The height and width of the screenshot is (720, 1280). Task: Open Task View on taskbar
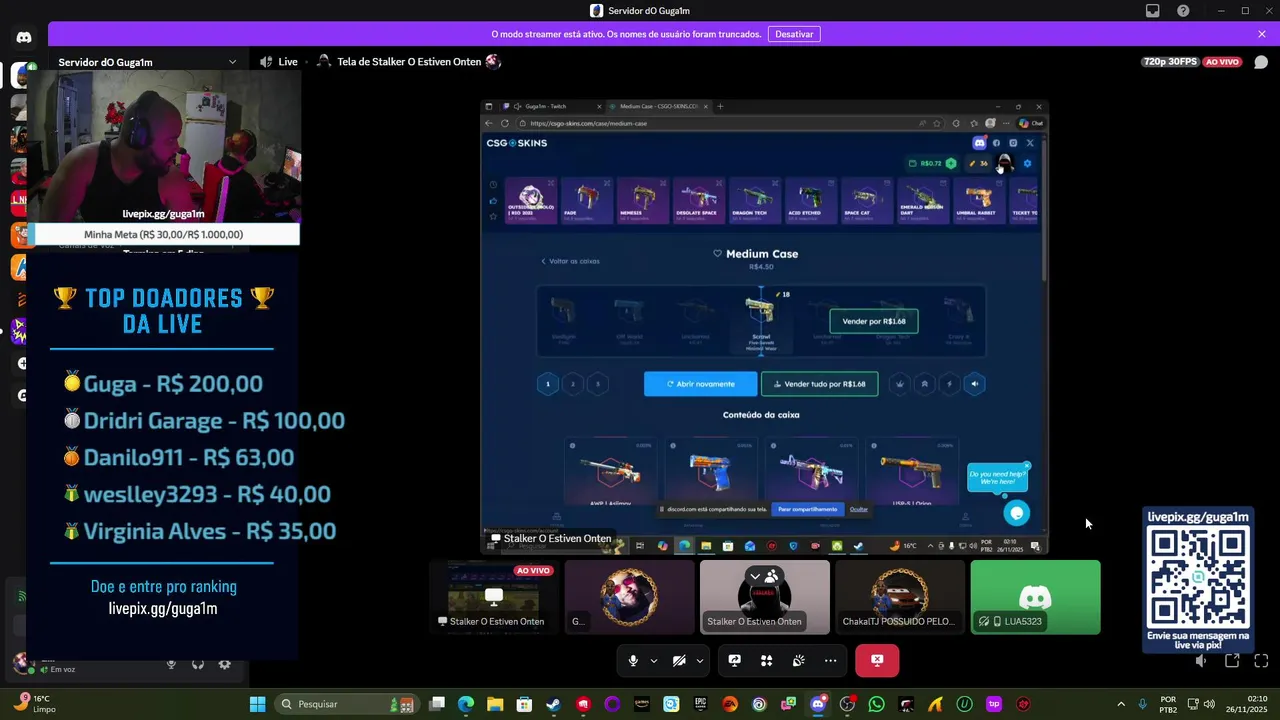[x=437, y=704]
